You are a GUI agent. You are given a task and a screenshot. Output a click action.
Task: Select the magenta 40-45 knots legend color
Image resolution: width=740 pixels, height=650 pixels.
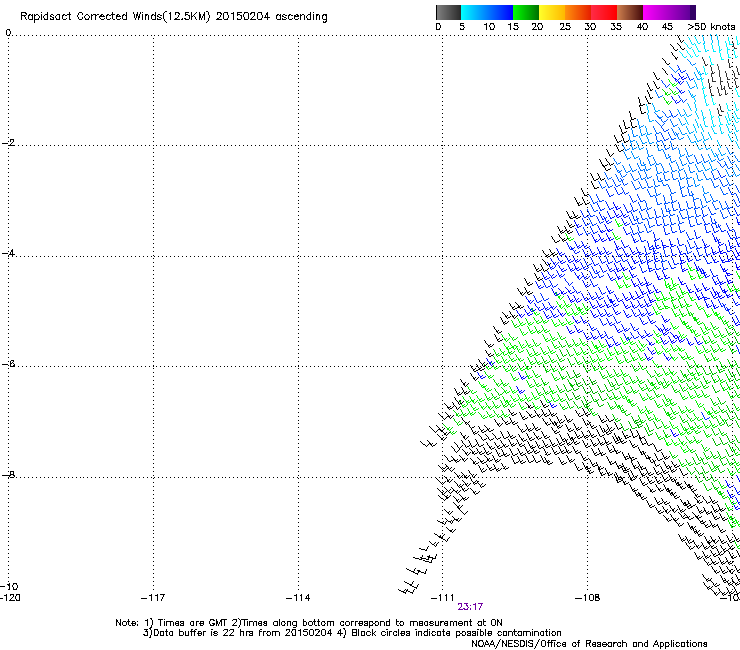(x=656, y=12)
